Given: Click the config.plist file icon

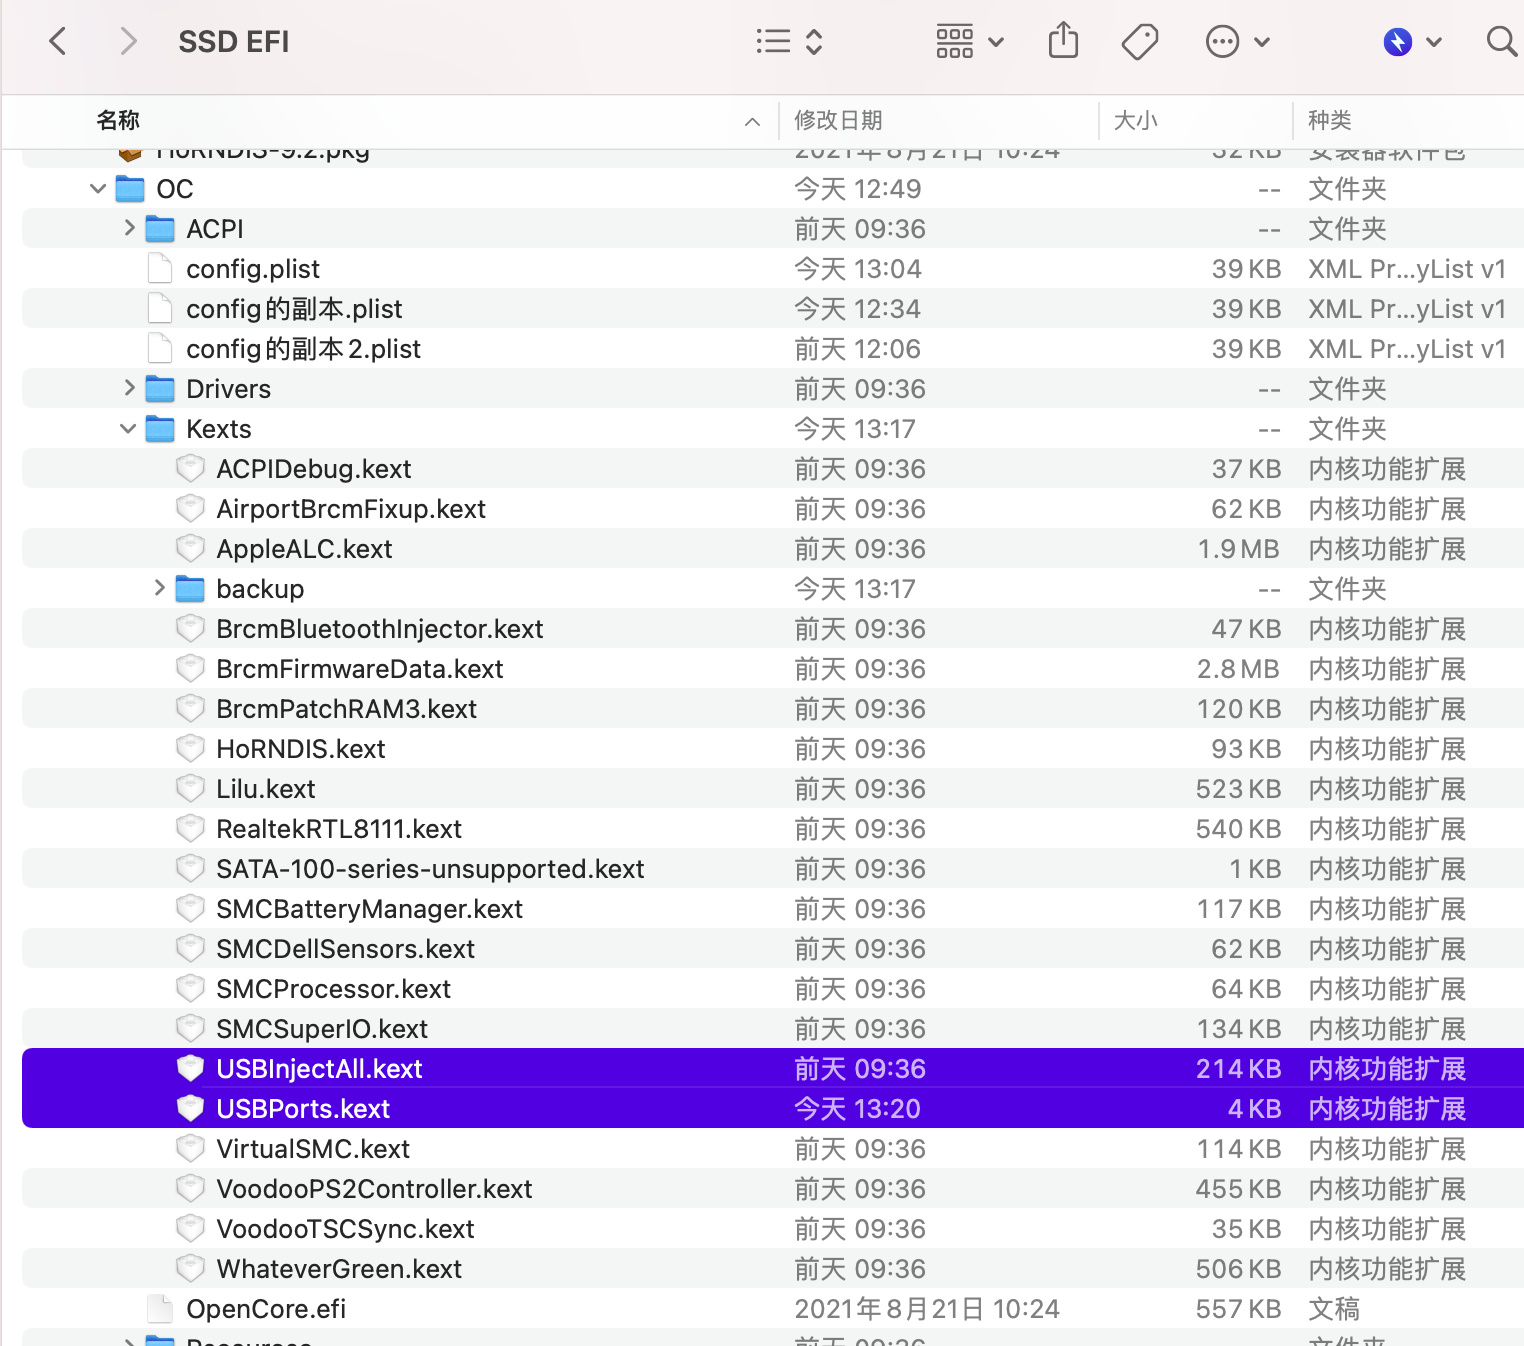Looking at the screenshot, I should coord(160,268).
